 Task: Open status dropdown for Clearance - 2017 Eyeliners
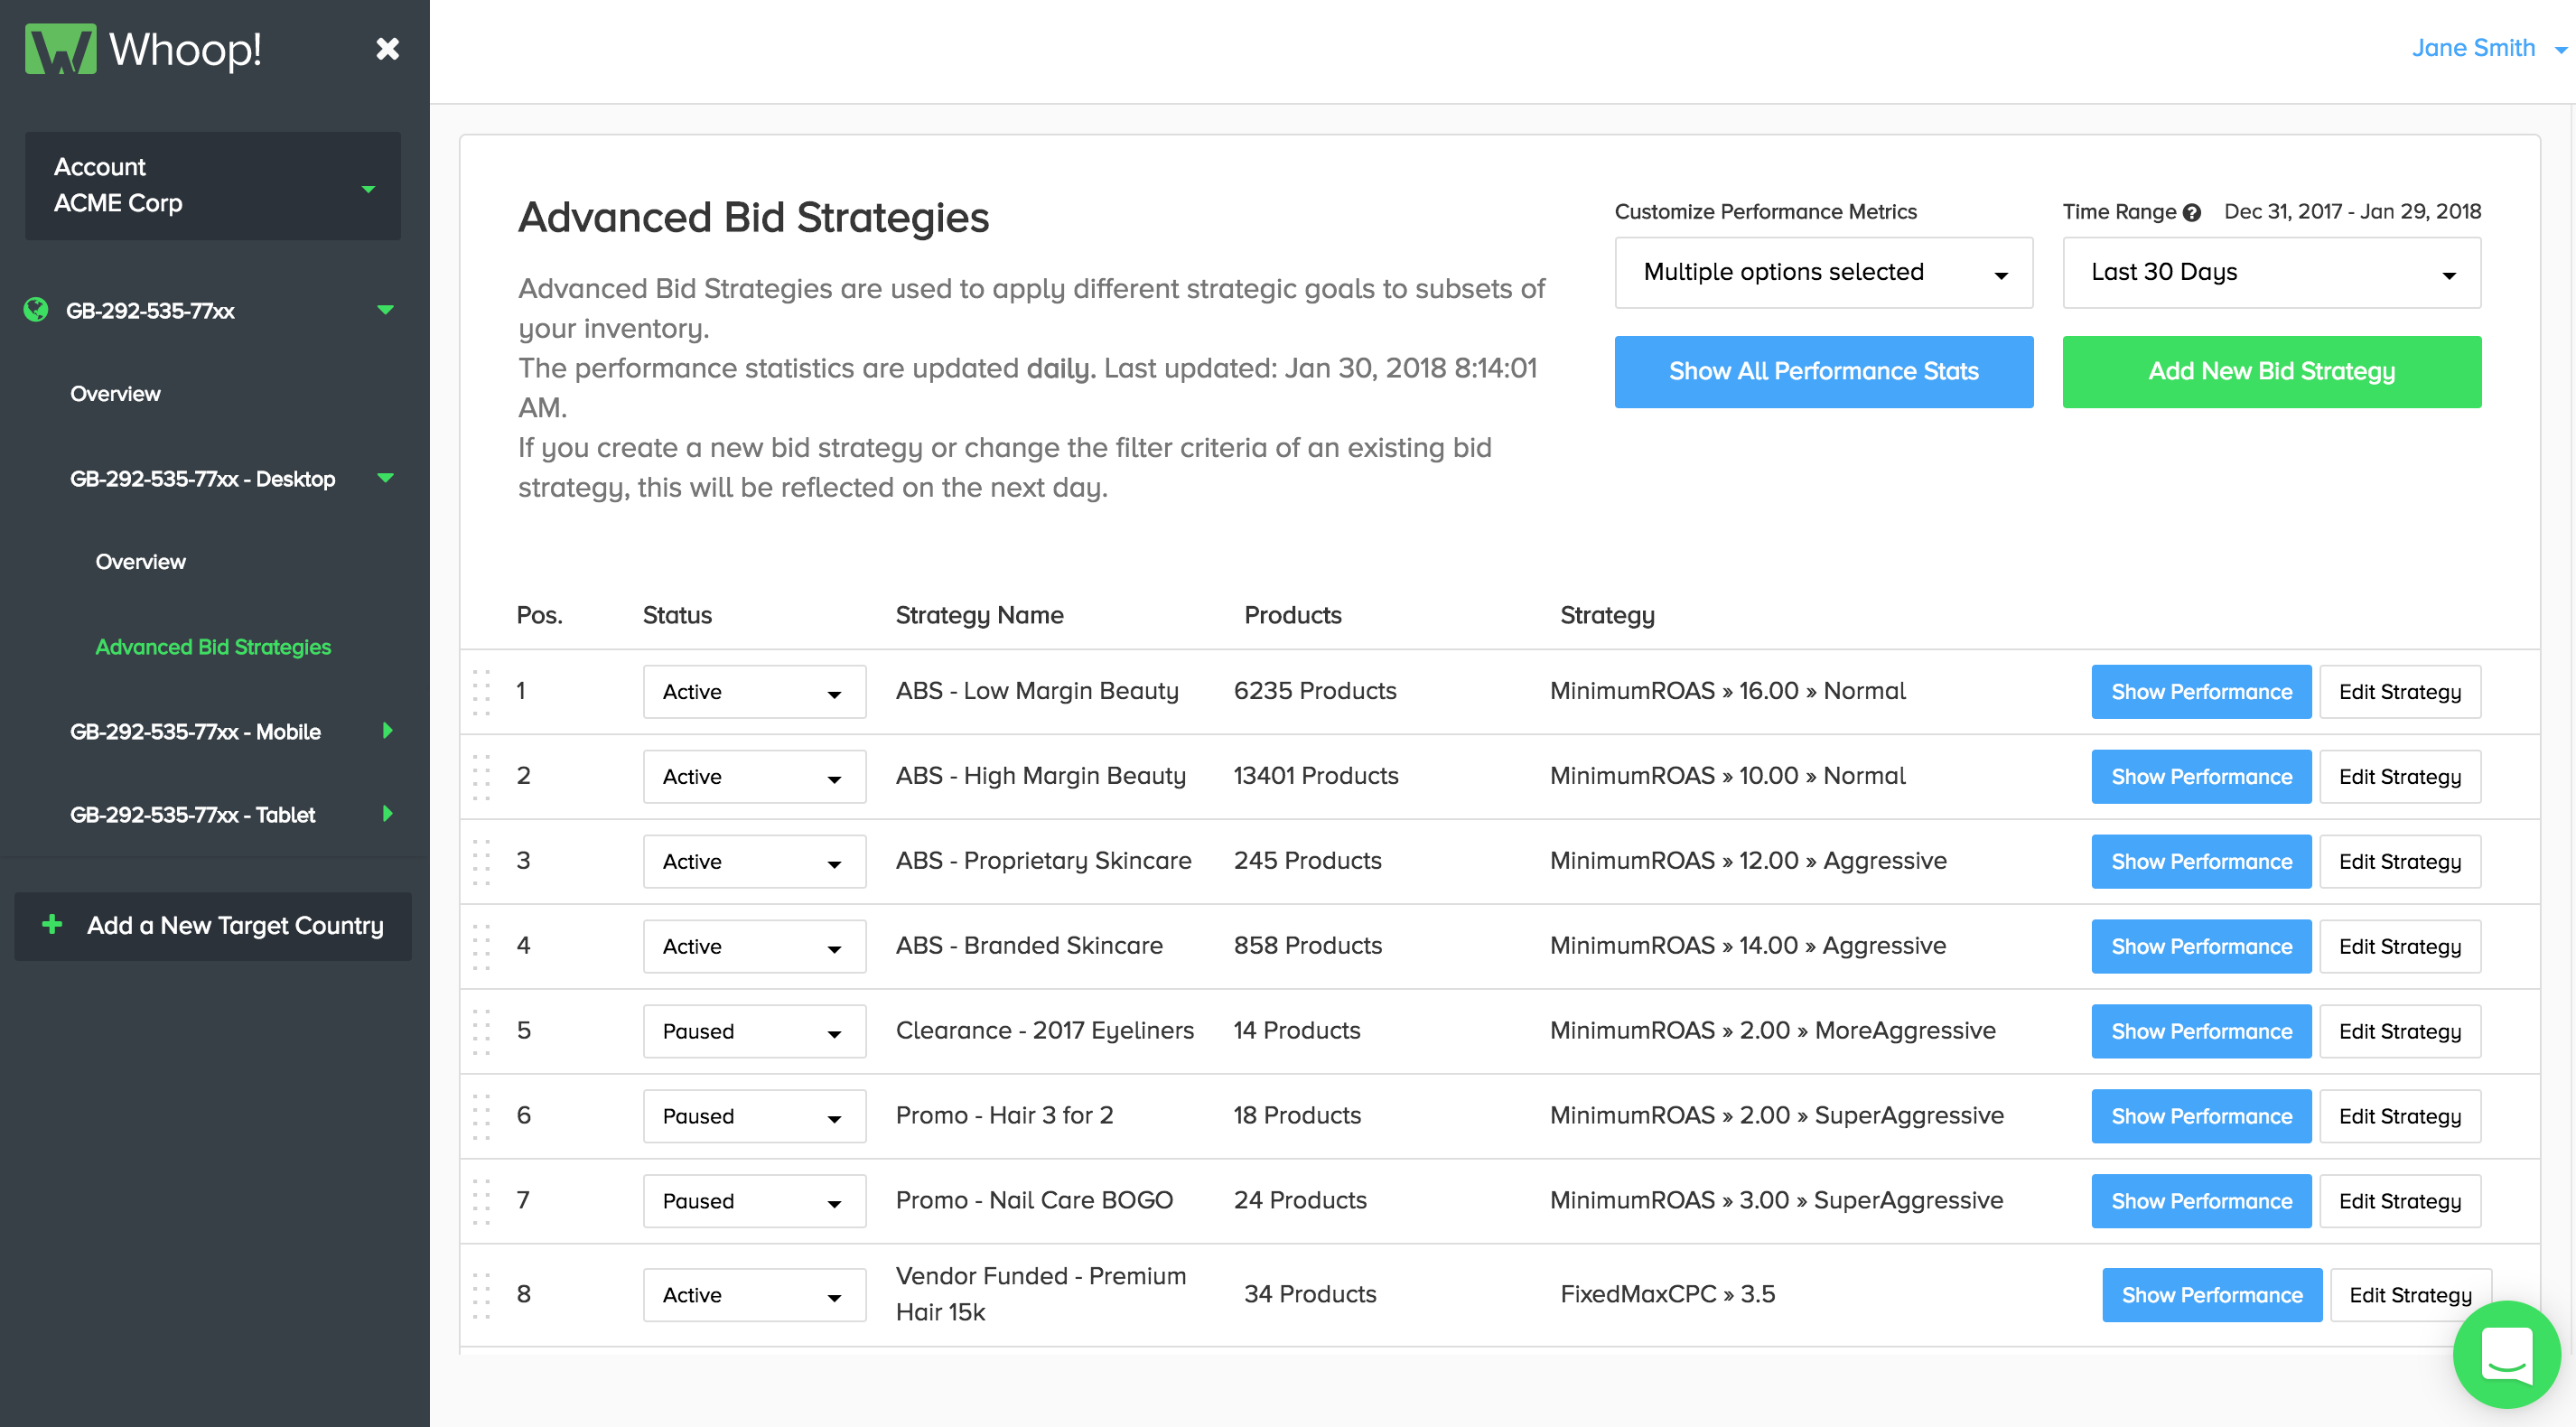point(754,1031)
